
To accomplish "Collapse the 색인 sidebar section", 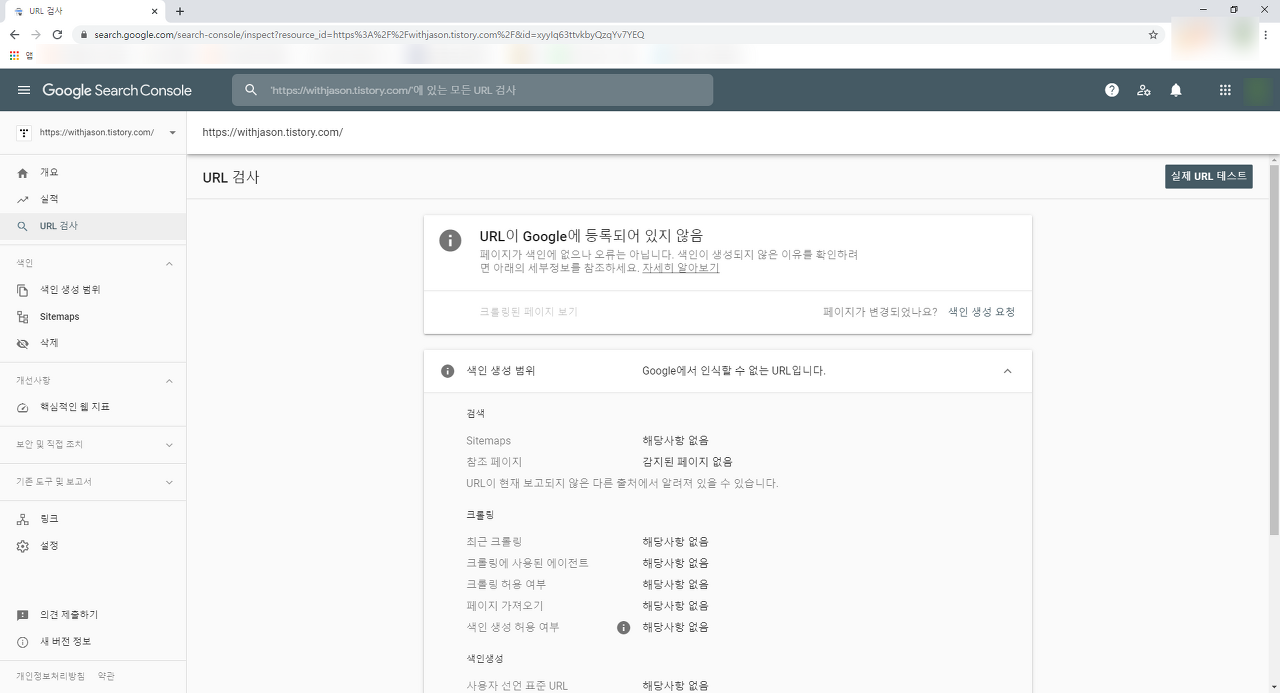I will 169,264.
